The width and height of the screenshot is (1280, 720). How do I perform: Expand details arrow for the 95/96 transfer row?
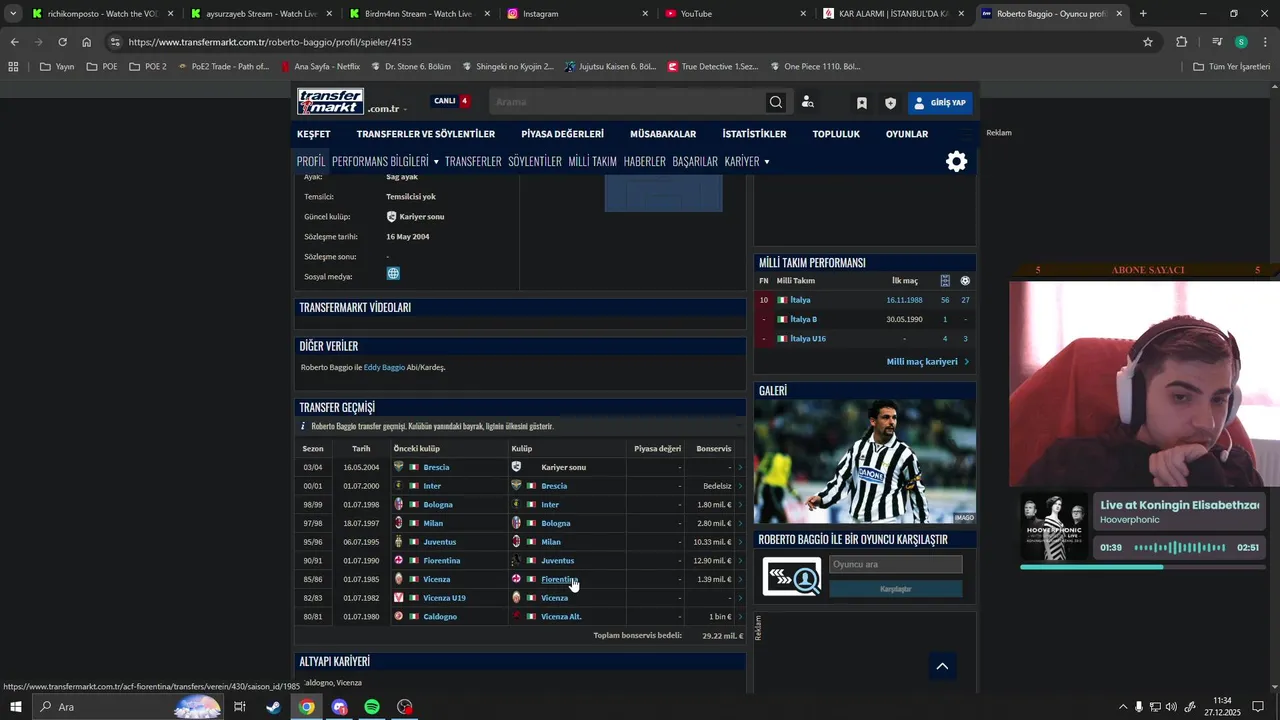coord(740,542)
